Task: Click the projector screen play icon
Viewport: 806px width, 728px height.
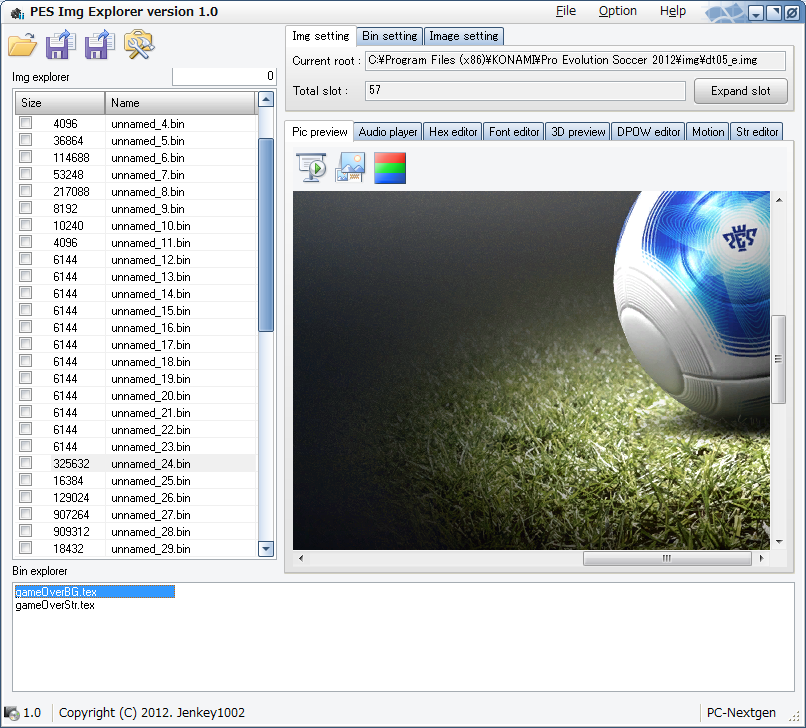Action: click(x=312, y=167)
